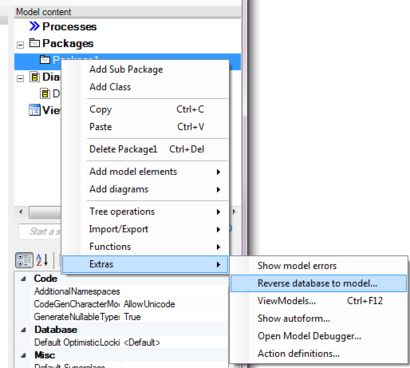Select the Default OptimisticLocking property name

click(77, 342)
